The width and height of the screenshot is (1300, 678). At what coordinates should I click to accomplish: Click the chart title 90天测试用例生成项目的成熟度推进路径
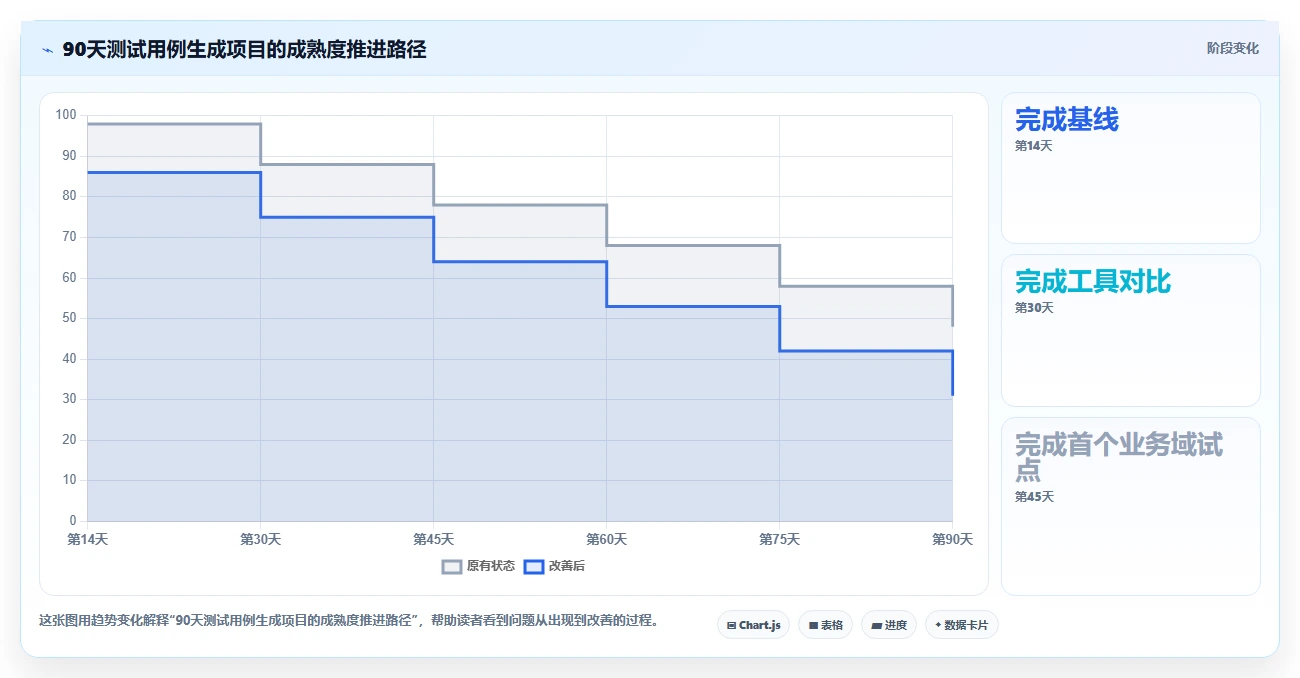[x=244, y=49]
